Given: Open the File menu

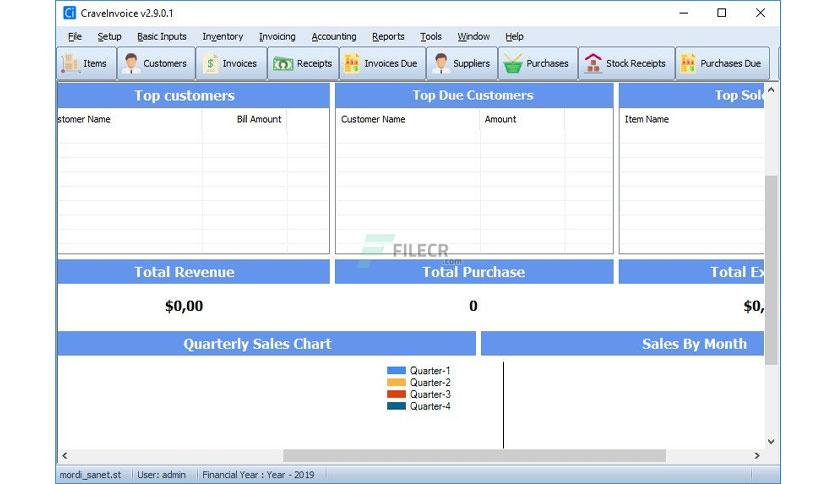Looking at the screenshot, I should pos(75,36).
